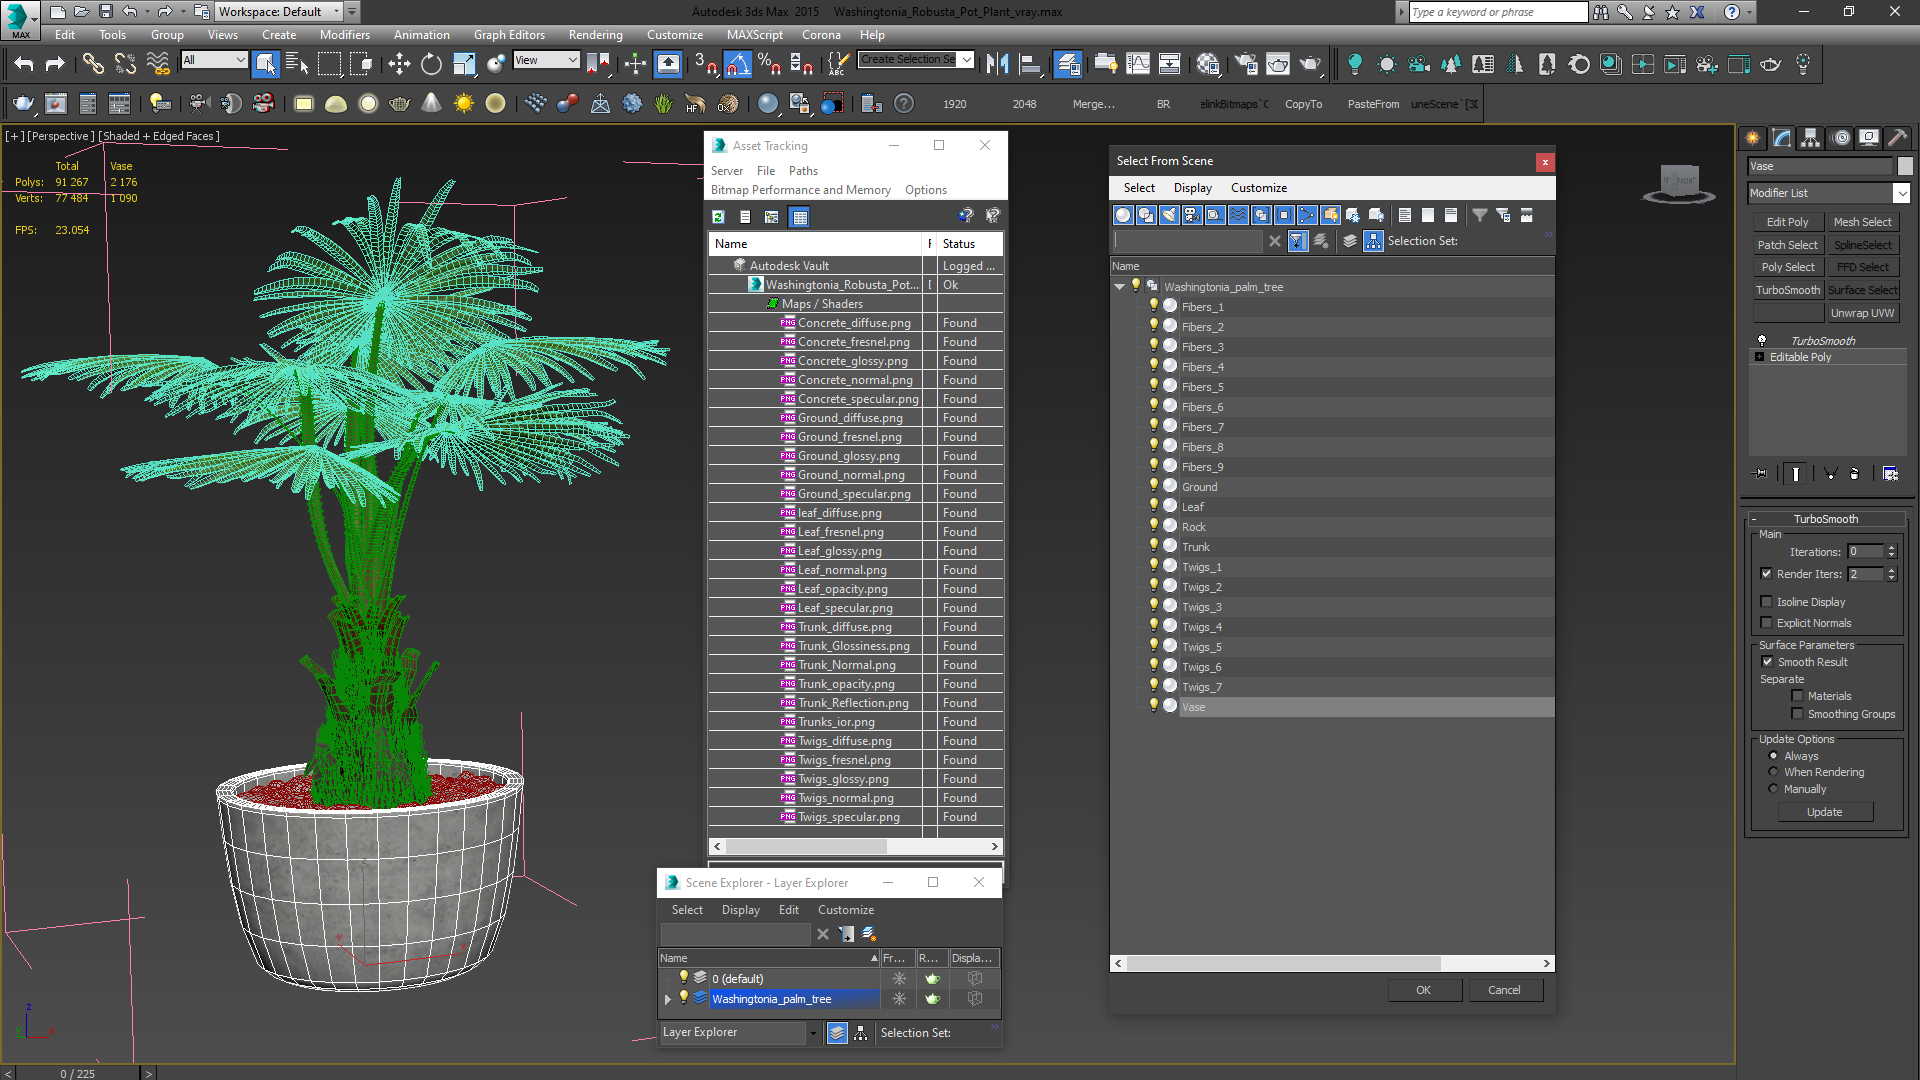The width and height of the screenshot is (1920, 1080).
Task: Open the Material Editor icon
Action: (x=1208, y=64)
